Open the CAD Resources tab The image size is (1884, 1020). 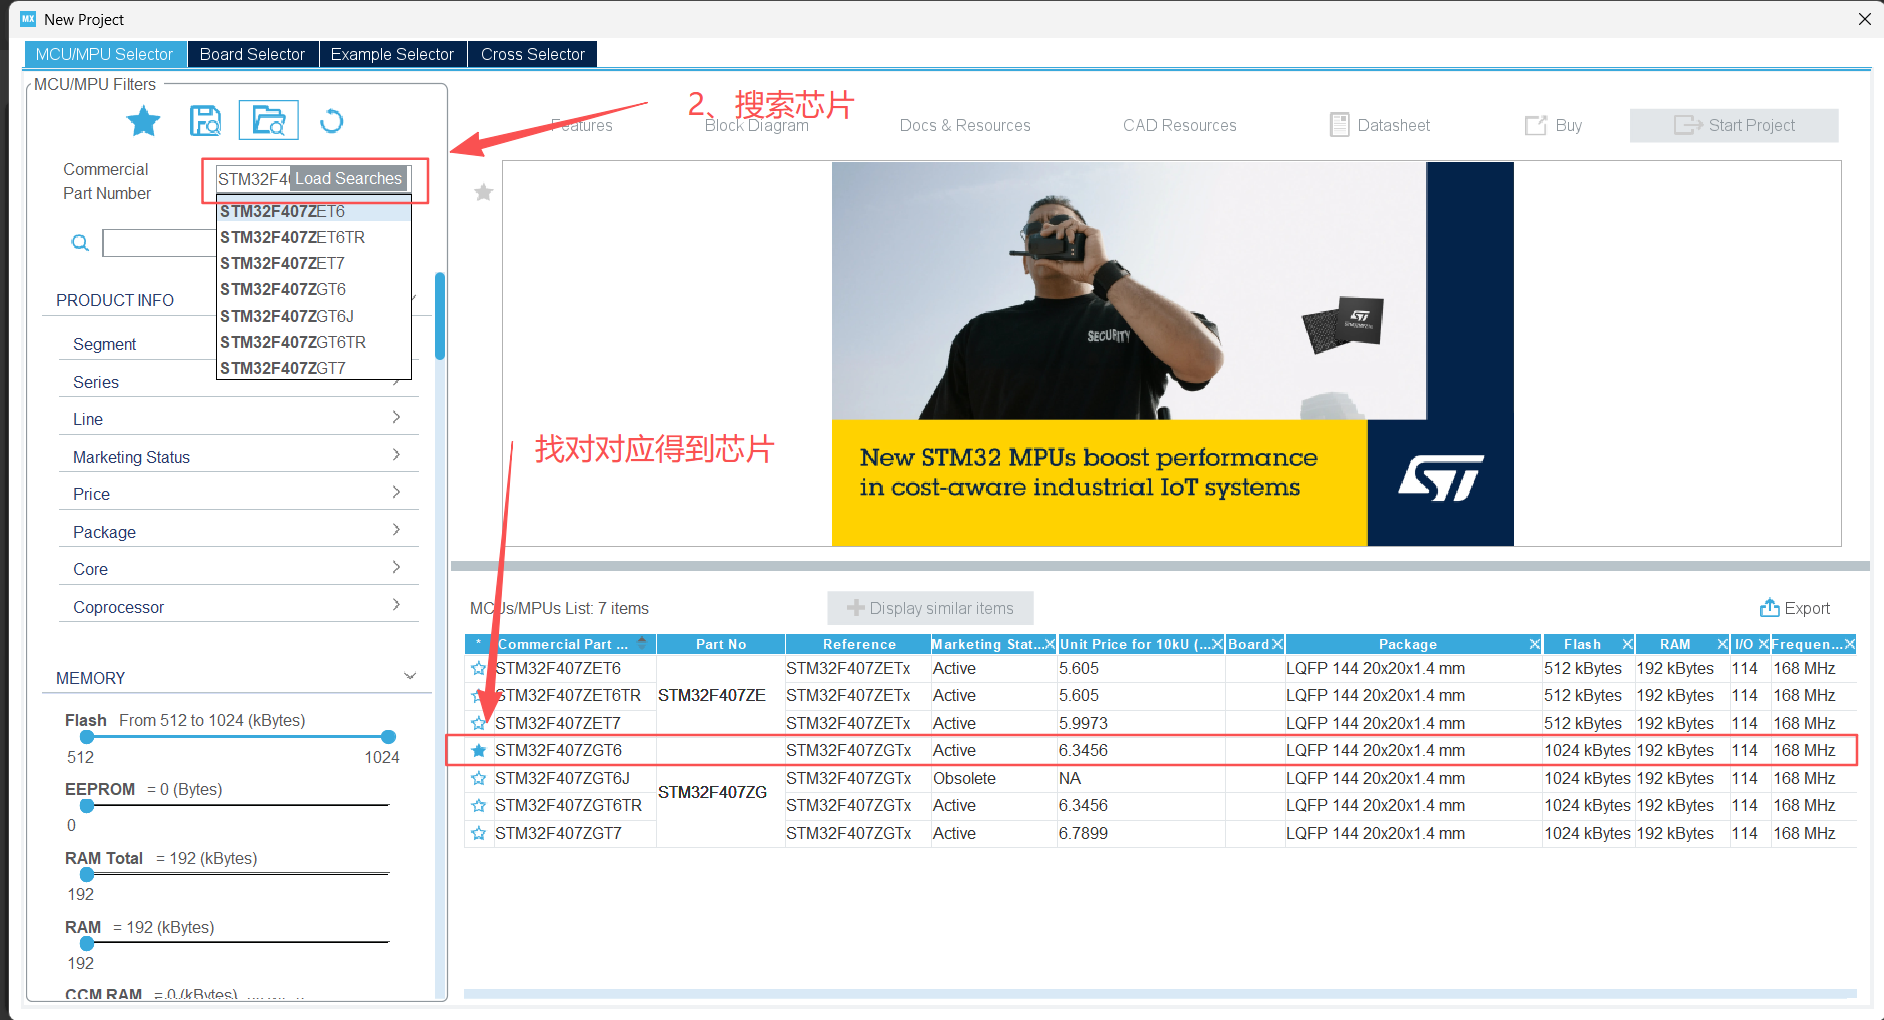click(x=1180, y=125)
